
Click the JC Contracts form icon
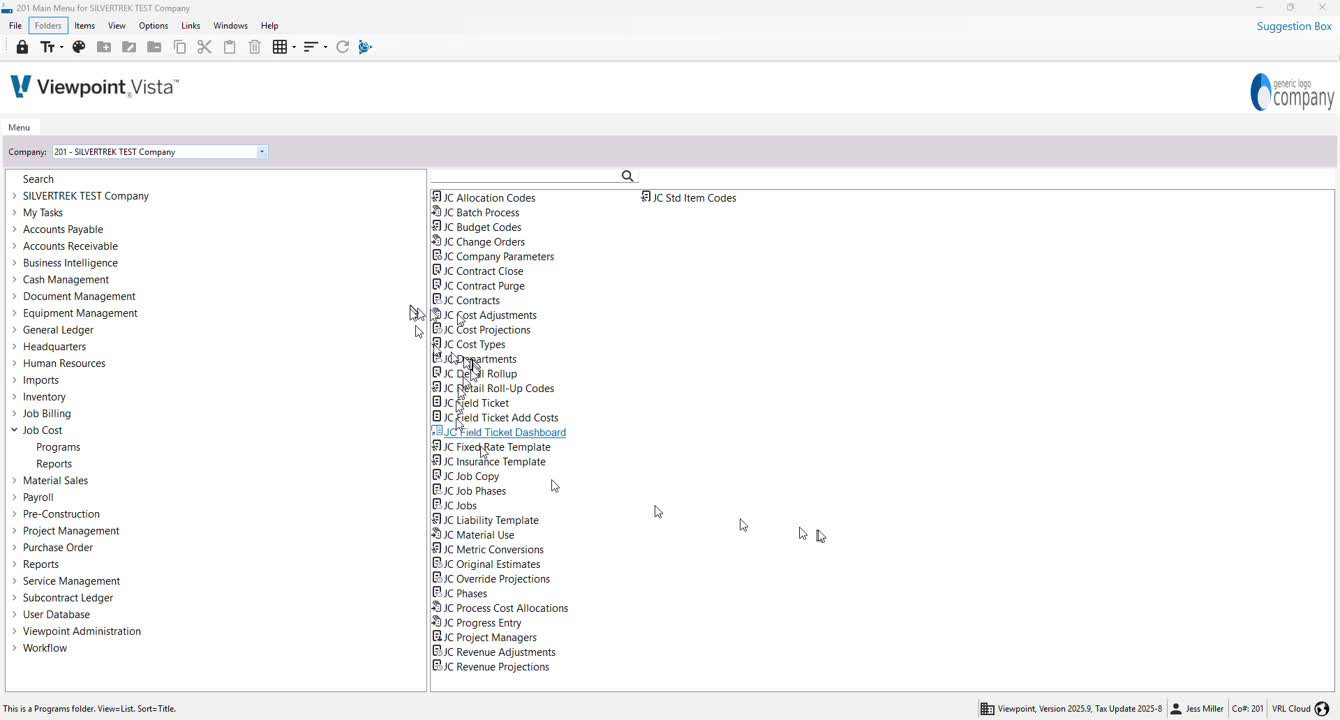tap(437, 300)
